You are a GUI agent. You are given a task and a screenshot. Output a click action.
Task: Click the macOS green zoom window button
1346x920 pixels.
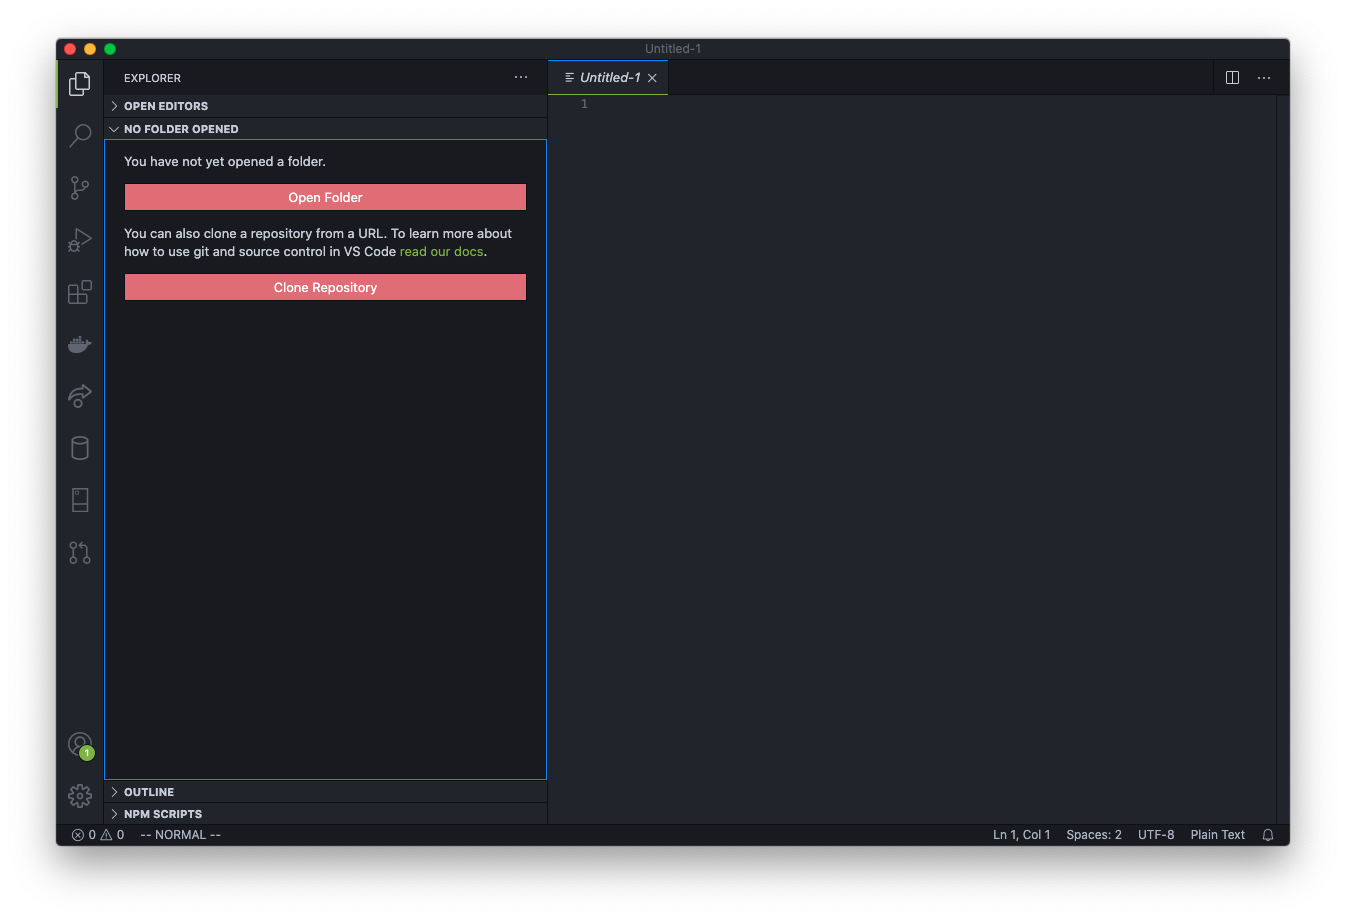tap(110, 49)
